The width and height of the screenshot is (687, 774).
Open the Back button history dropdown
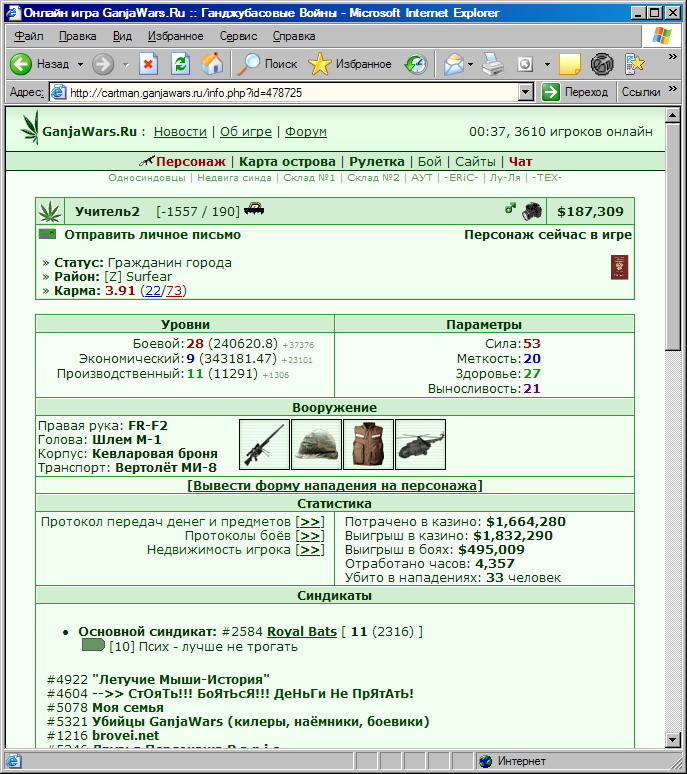[x=80, y=64]
